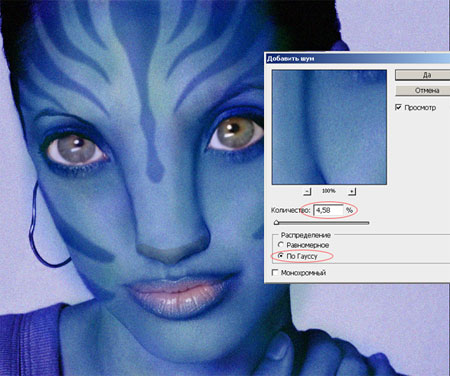Select По Гауссу distribution radio button
The image size is (450, 376).
click(281, 256)
